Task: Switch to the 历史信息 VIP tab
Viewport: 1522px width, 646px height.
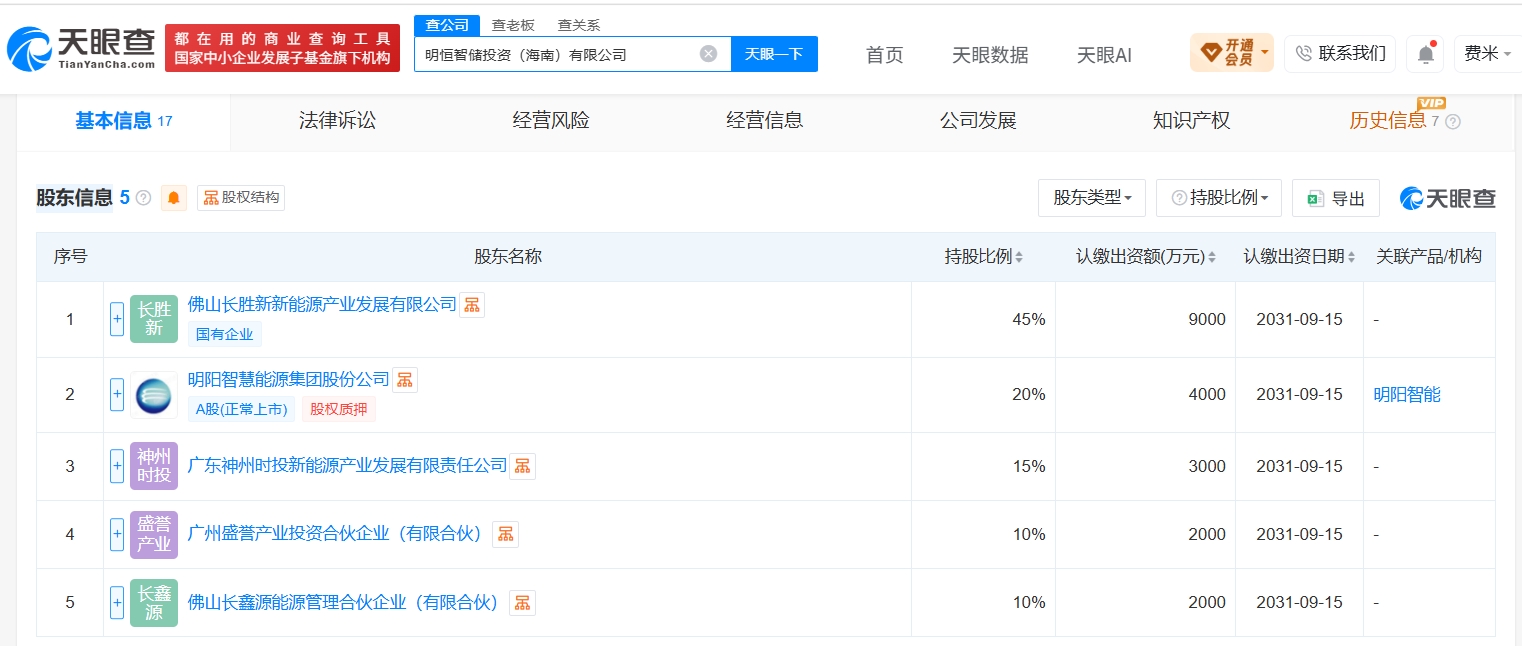Action: click(1388, 121)
